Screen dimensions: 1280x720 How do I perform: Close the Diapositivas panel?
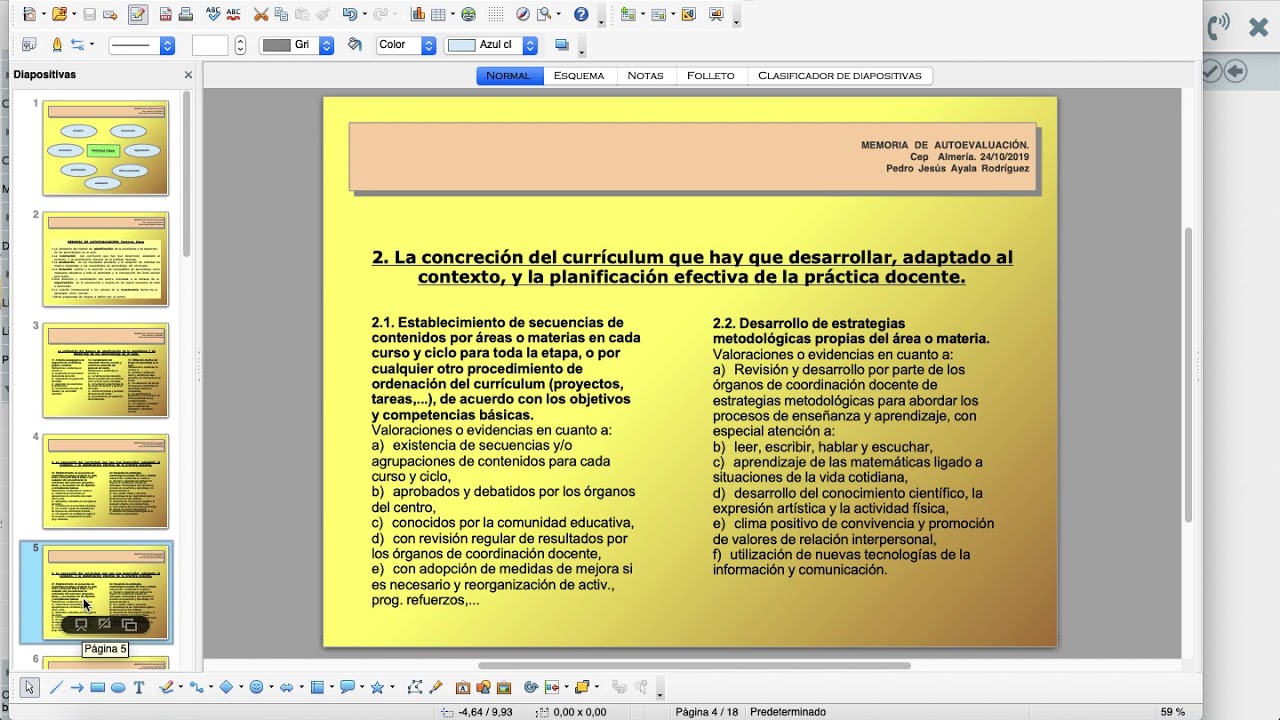click(x=188, y=75)
